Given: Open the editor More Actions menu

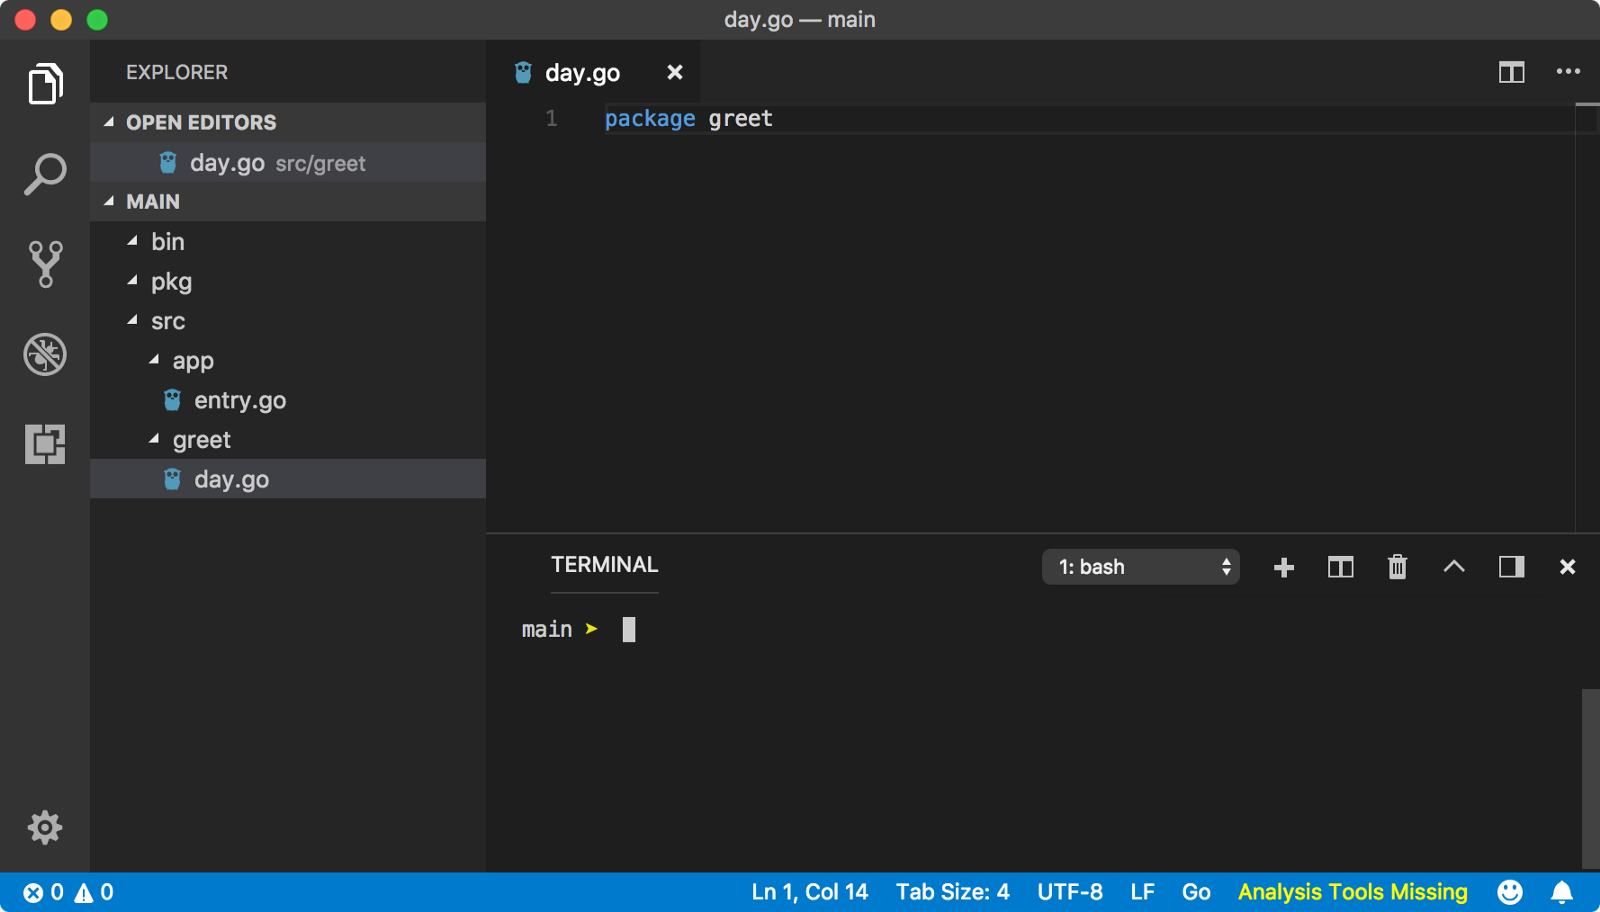Looking at the screenshot, I should (1568, 72).
